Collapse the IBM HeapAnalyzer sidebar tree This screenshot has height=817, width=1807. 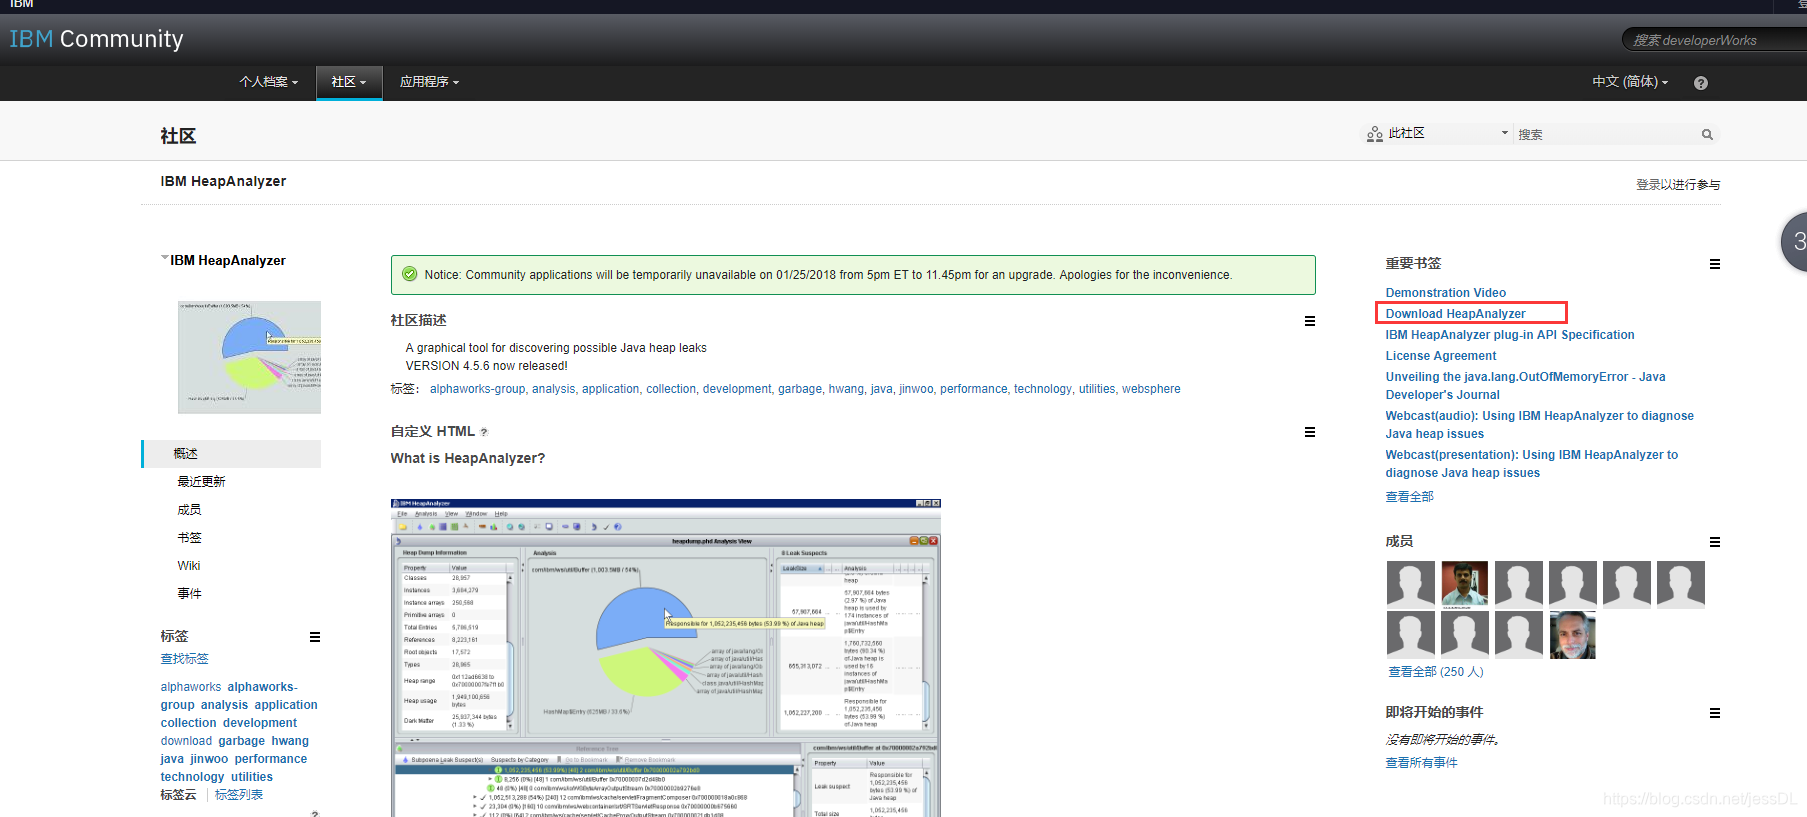[x=165, y=258]
